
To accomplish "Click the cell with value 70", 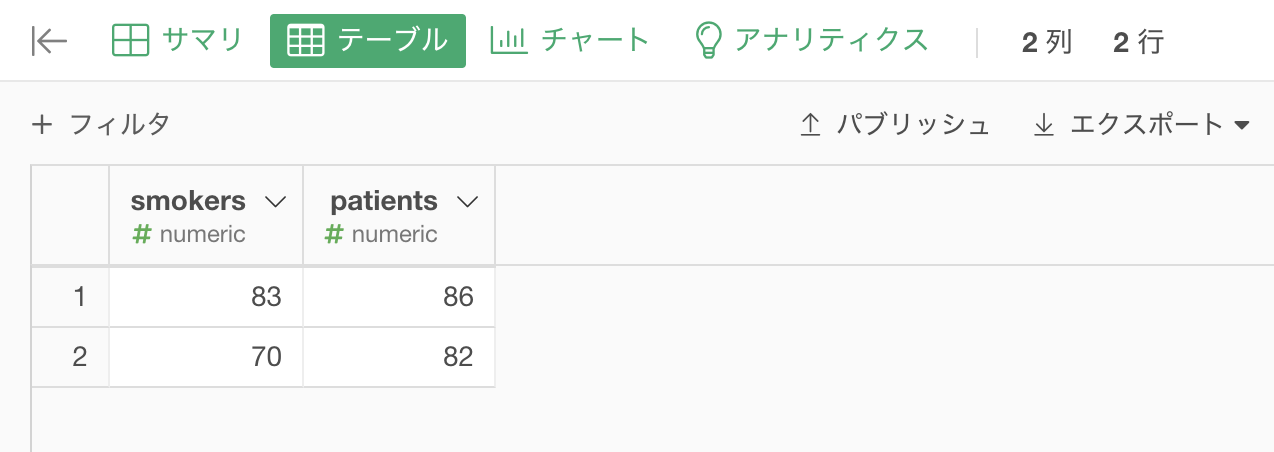I will pos(206,357).
